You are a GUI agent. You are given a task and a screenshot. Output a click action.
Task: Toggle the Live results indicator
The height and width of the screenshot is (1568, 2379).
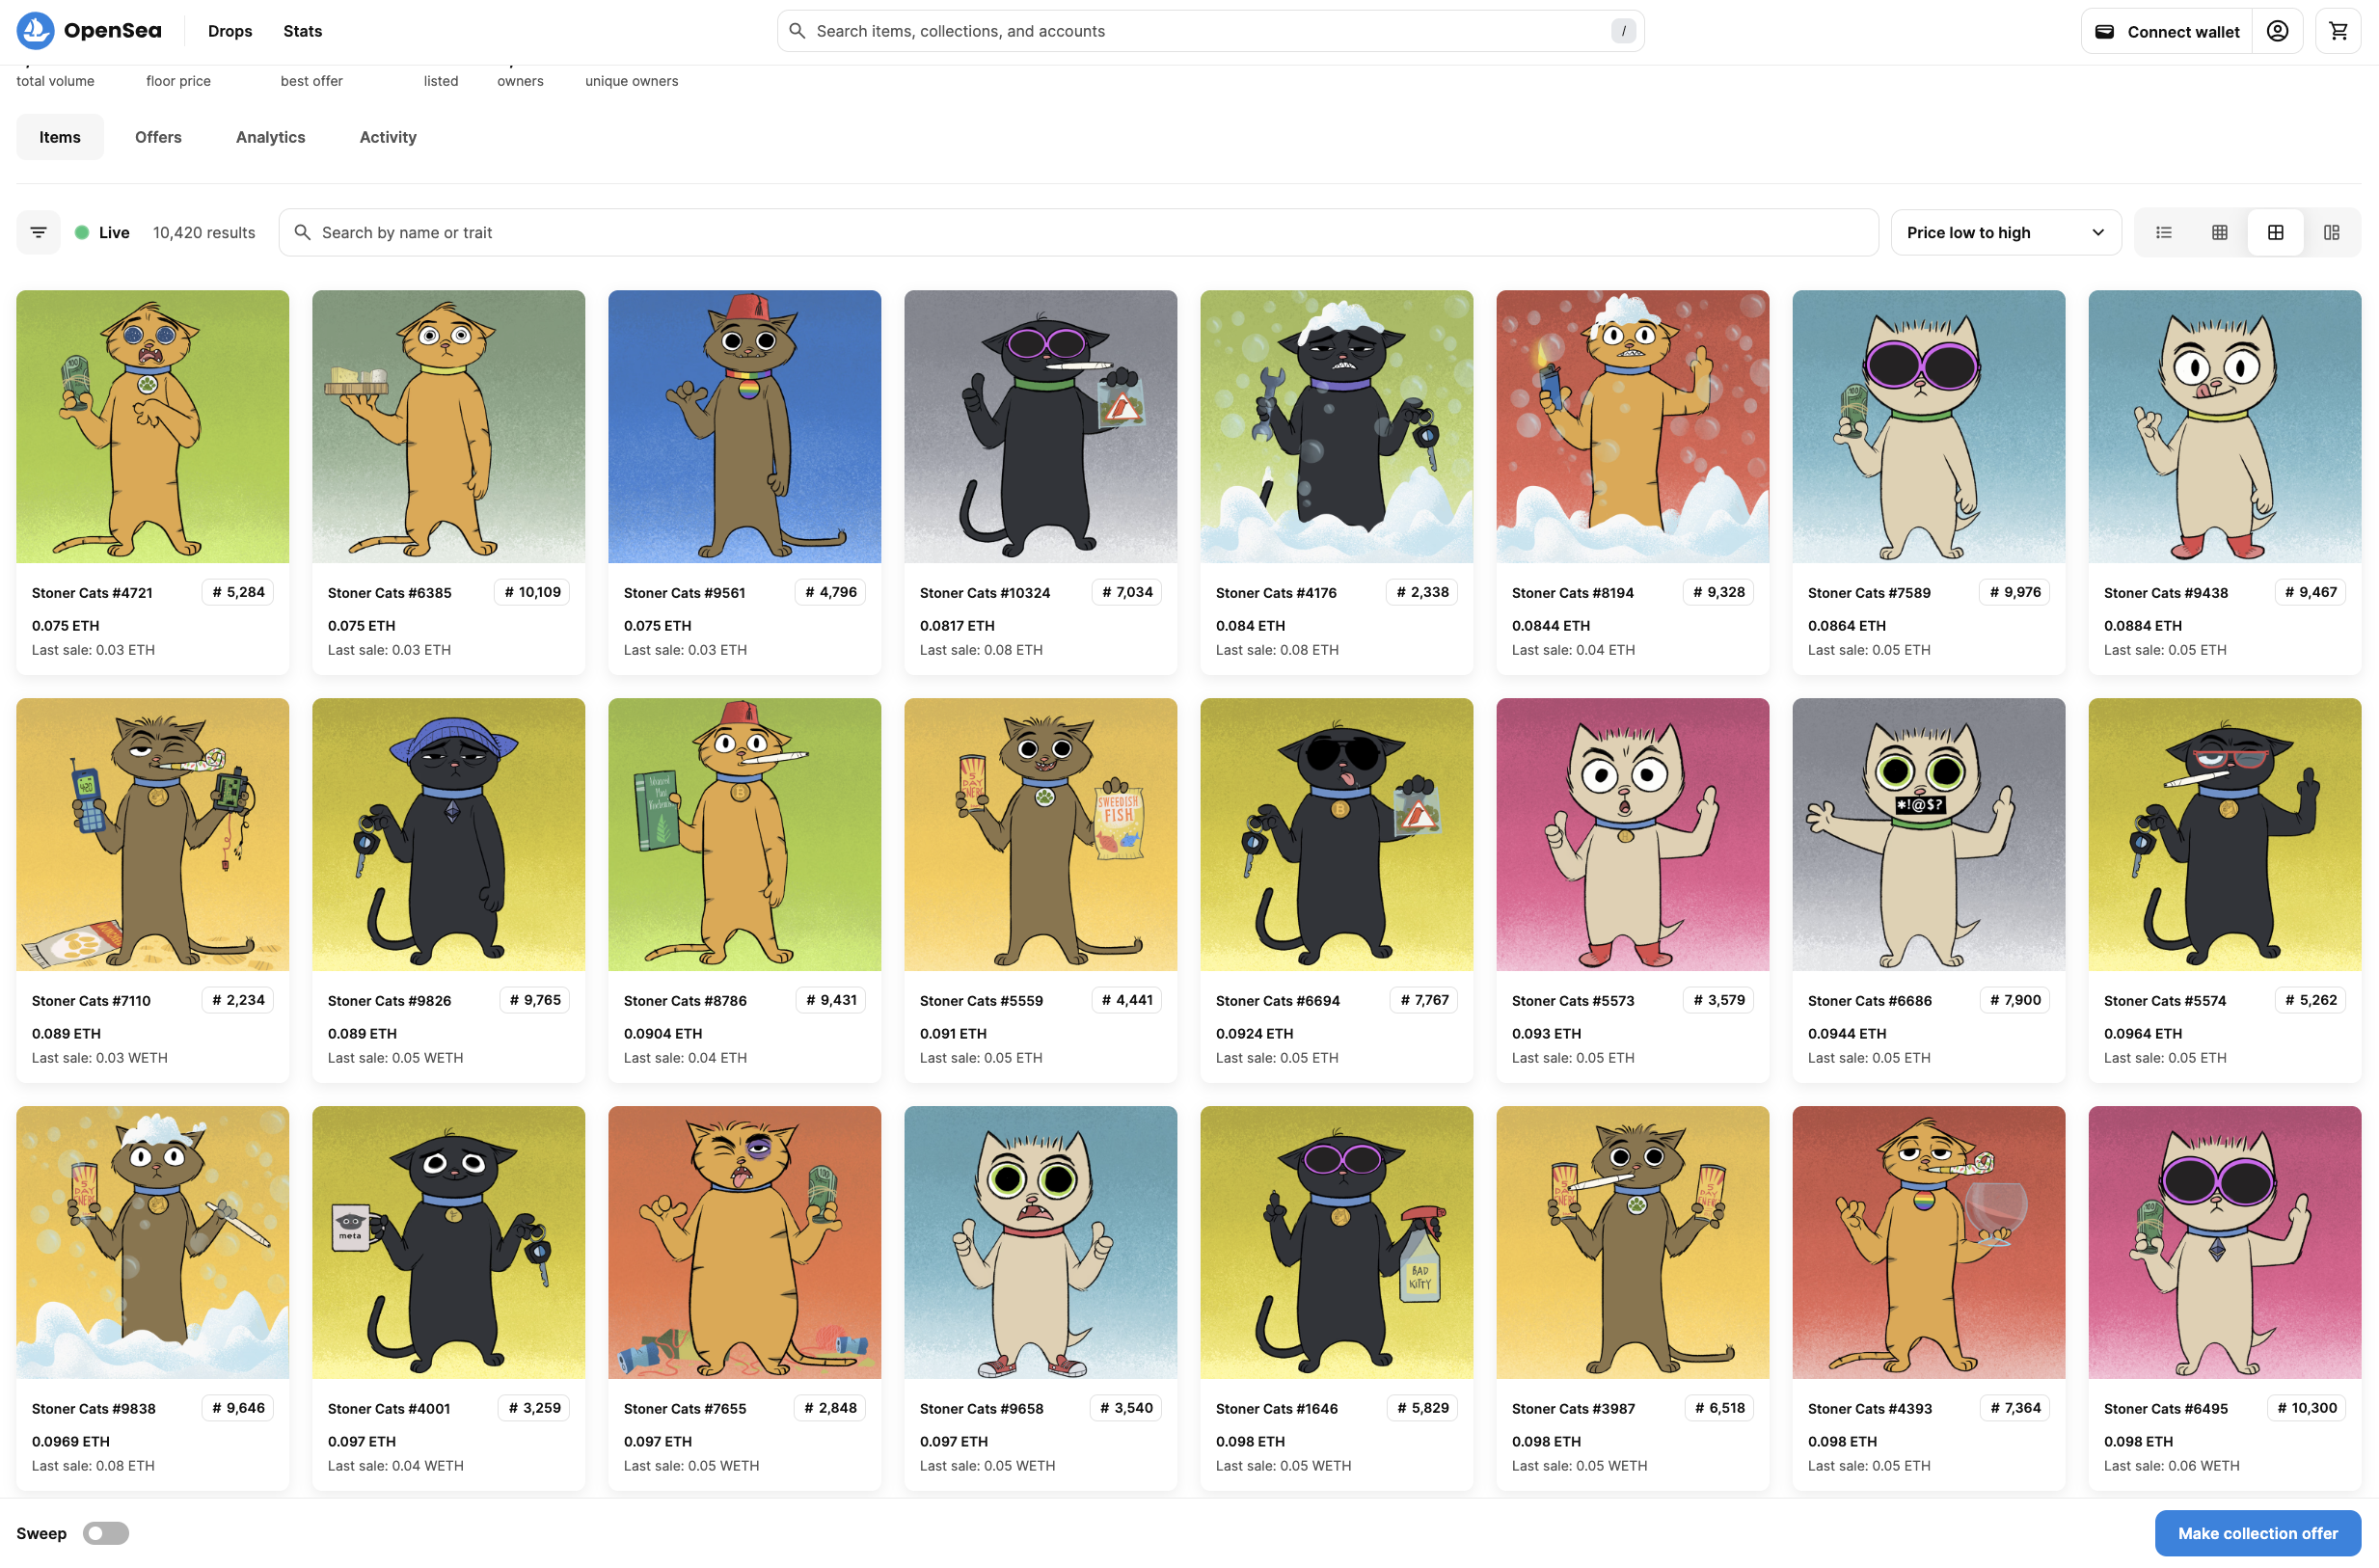coord(102,232)
